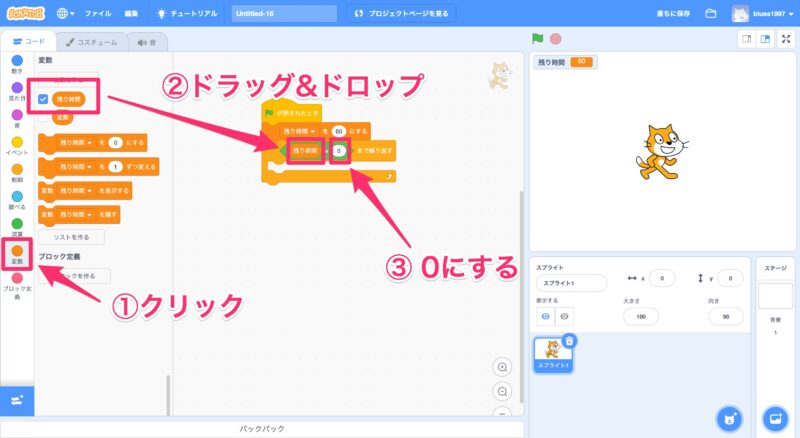800x438 pixels.
Task: Click the project title input field
Action: tap(284, 14)
